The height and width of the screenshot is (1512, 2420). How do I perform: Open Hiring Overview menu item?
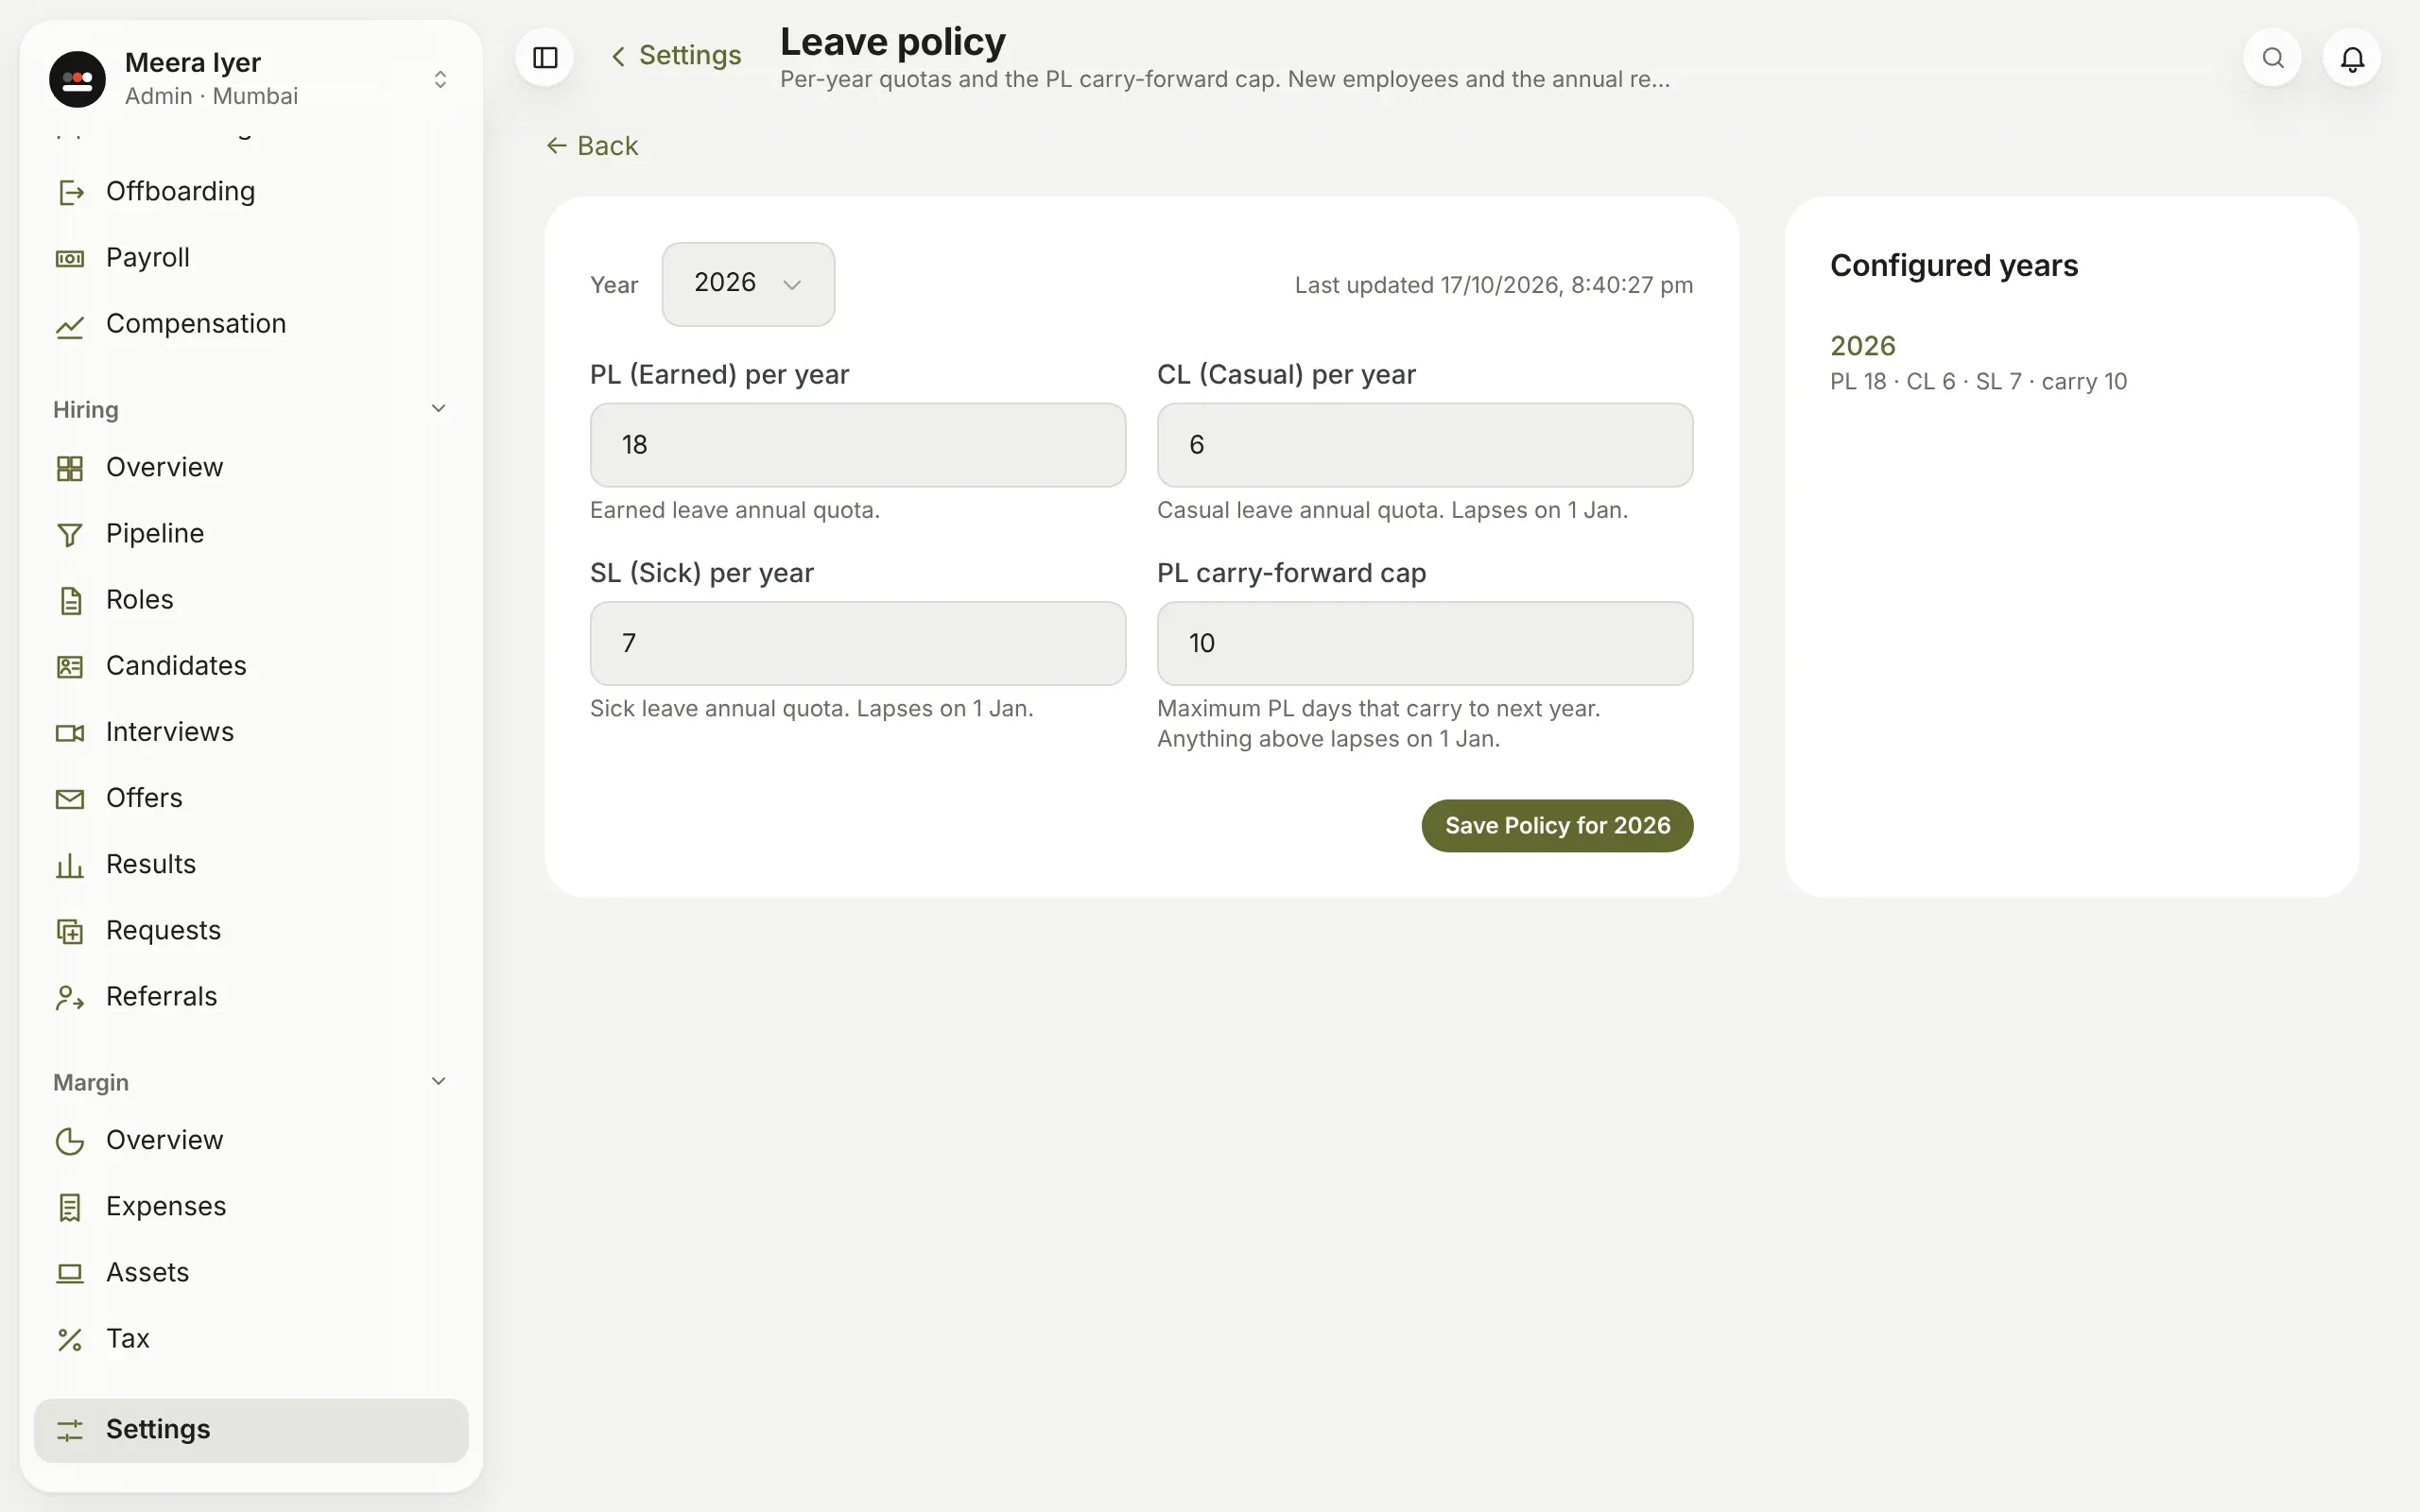(251, 467)
